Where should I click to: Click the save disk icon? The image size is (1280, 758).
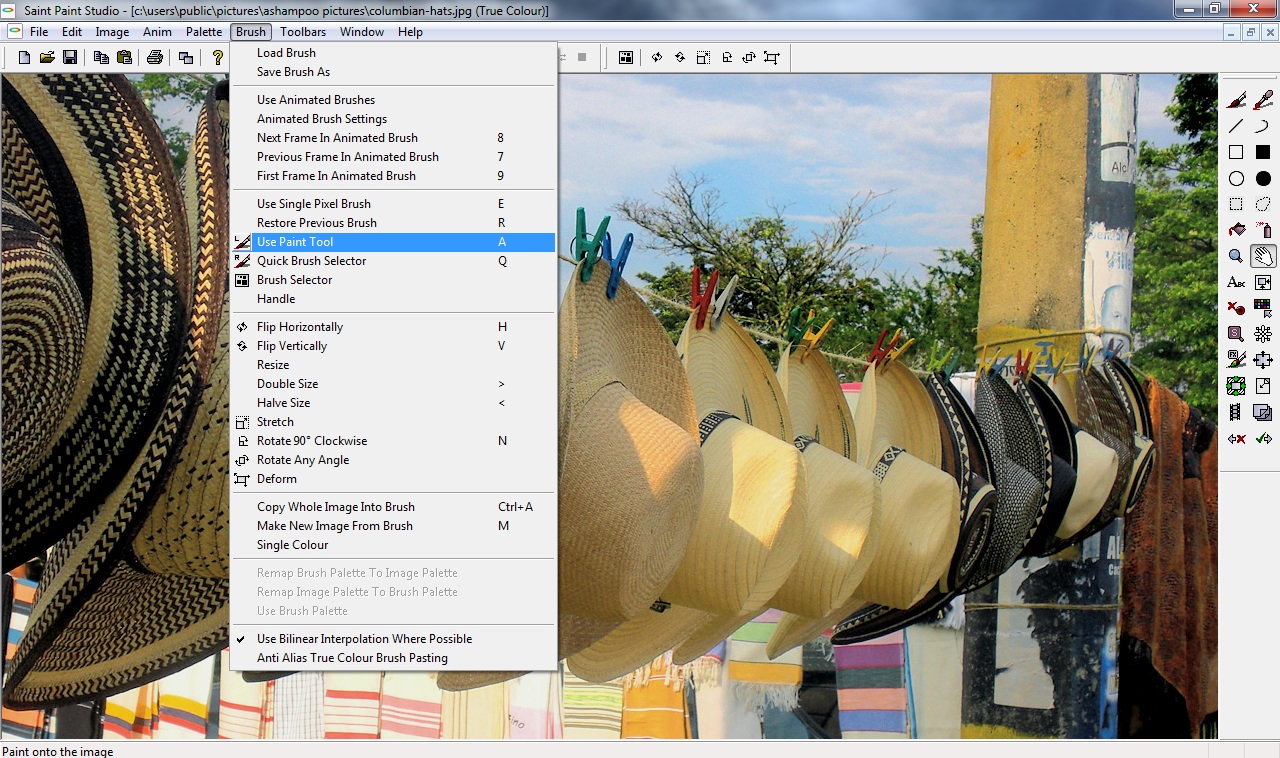point(70,57)
